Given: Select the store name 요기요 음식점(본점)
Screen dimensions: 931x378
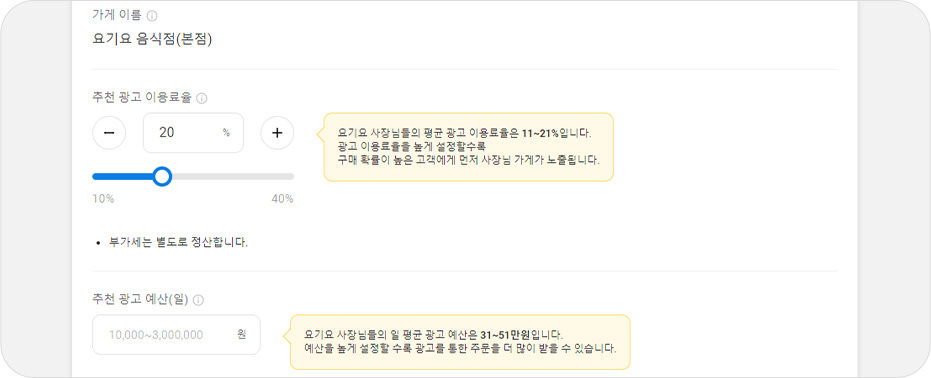Looking at the screenshot, I should [153, 40].
